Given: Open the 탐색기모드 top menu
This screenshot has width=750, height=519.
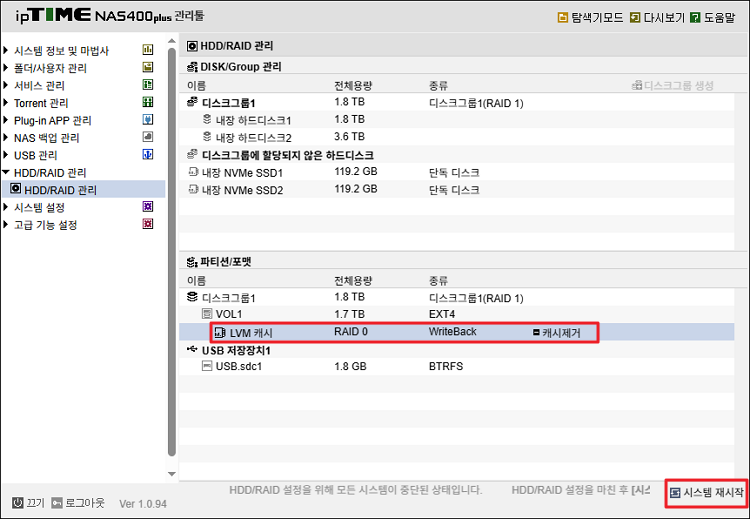Looking at the screenshot, I should click(589, 18).
